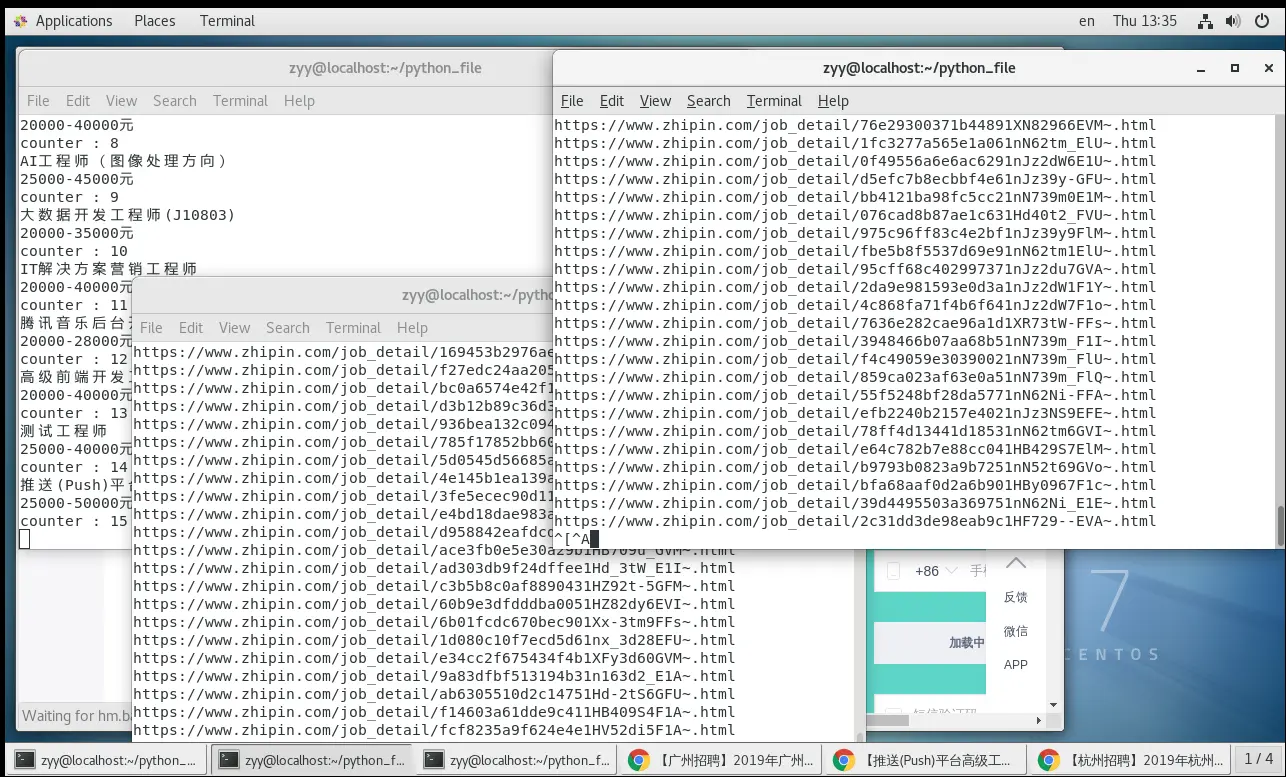The width and height of the screenshot is (1286, 777).
Task: Open Search menu in front terminal window
Action: (709, 101)
